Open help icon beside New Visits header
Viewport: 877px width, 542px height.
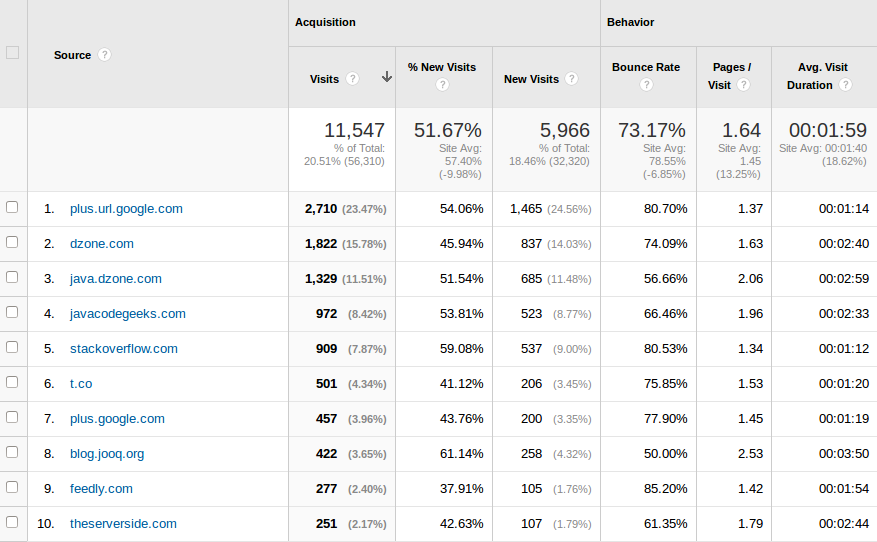[x=571, y=79]
